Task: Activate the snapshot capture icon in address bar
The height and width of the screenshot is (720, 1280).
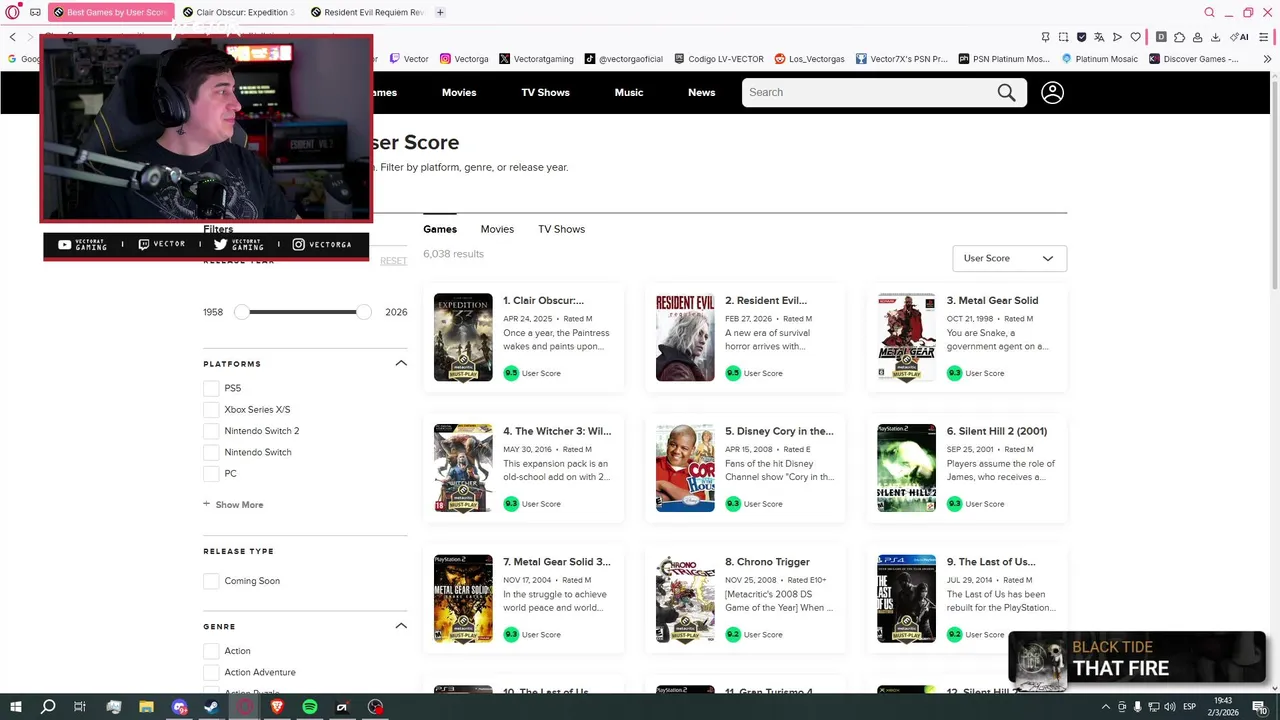Action: point(1063,37)
